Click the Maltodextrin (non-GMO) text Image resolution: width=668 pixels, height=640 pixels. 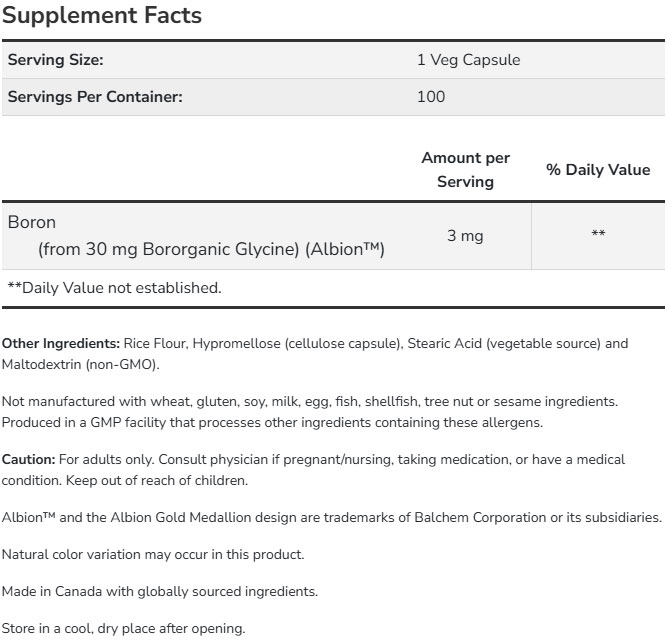[x=80, y=364]
